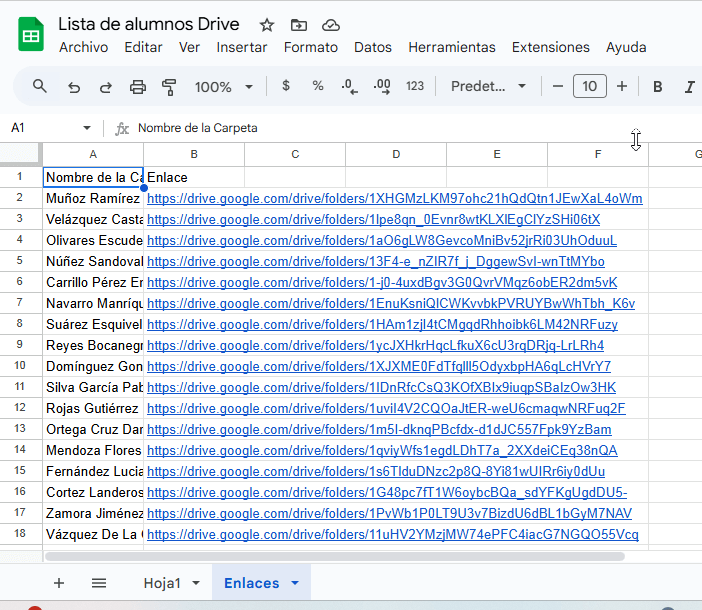The image size is (702, 610).
Task: Click the font size input field
Action: [589, 87]
